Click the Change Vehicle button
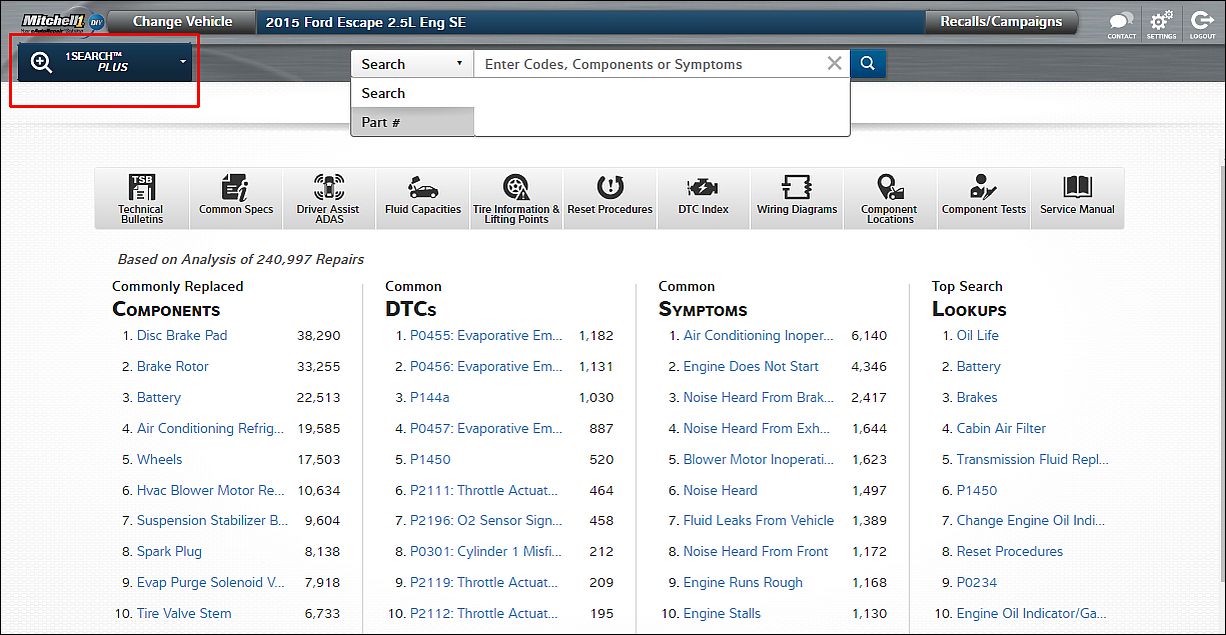 tap(182, 21)
